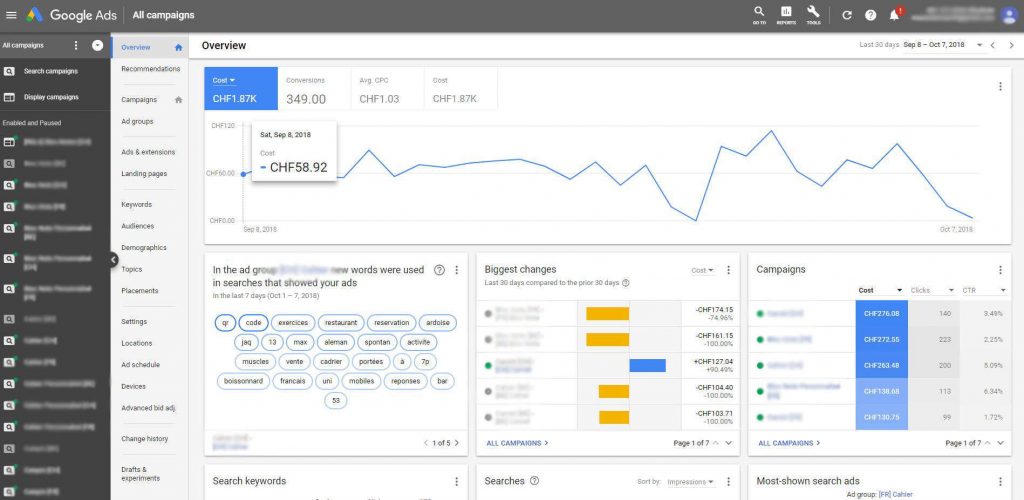Open All campaigns three-dot menu
Screen dimensions: 1024x500
76,46
